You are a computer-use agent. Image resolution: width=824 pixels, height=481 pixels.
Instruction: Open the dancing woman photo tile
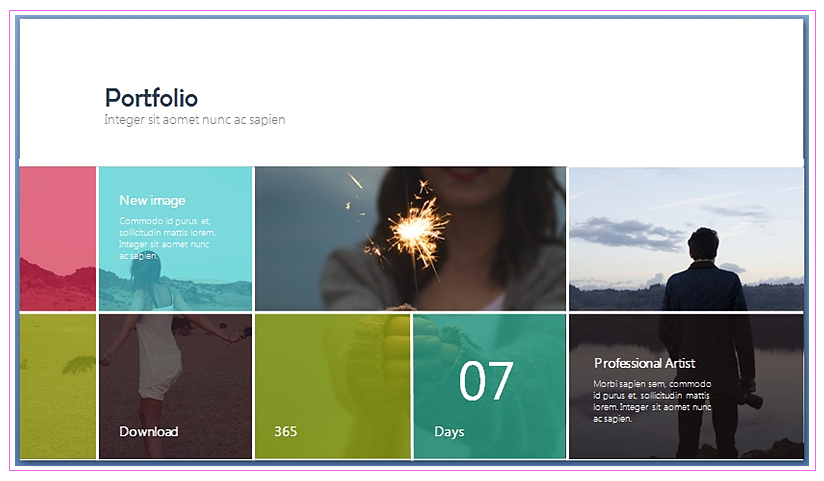tap(176, 386)
